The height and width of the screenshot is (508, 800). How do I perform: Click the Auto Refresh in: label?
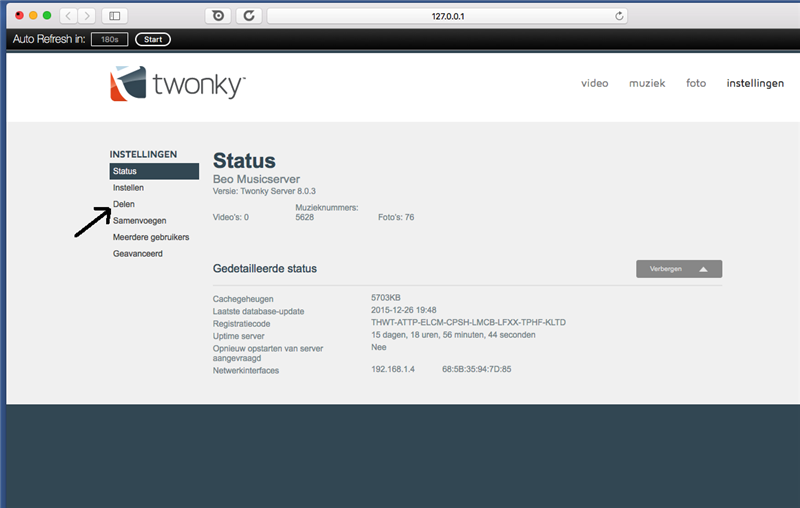pyautogui.click(x=49, y=39)
